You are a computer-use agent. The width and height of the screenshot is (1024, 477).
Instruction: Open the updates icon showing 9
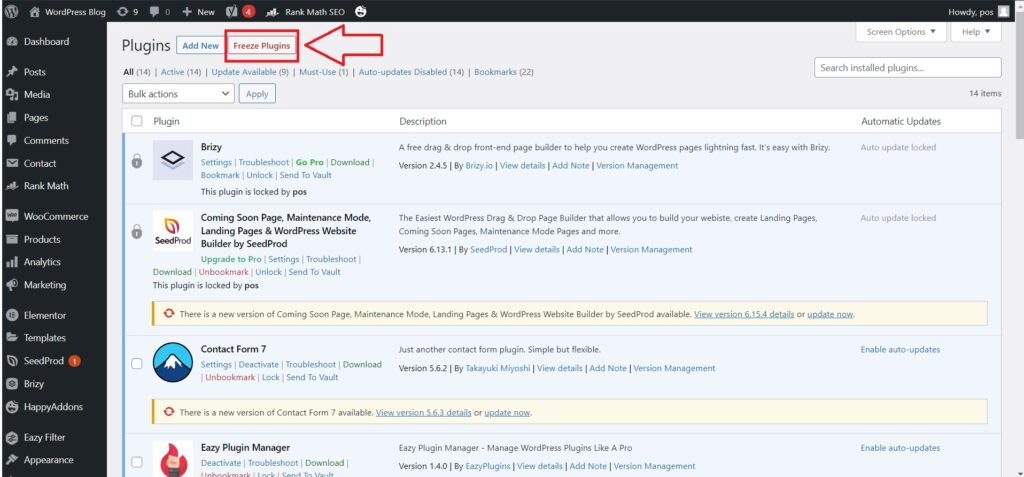(x=122, y=11)
